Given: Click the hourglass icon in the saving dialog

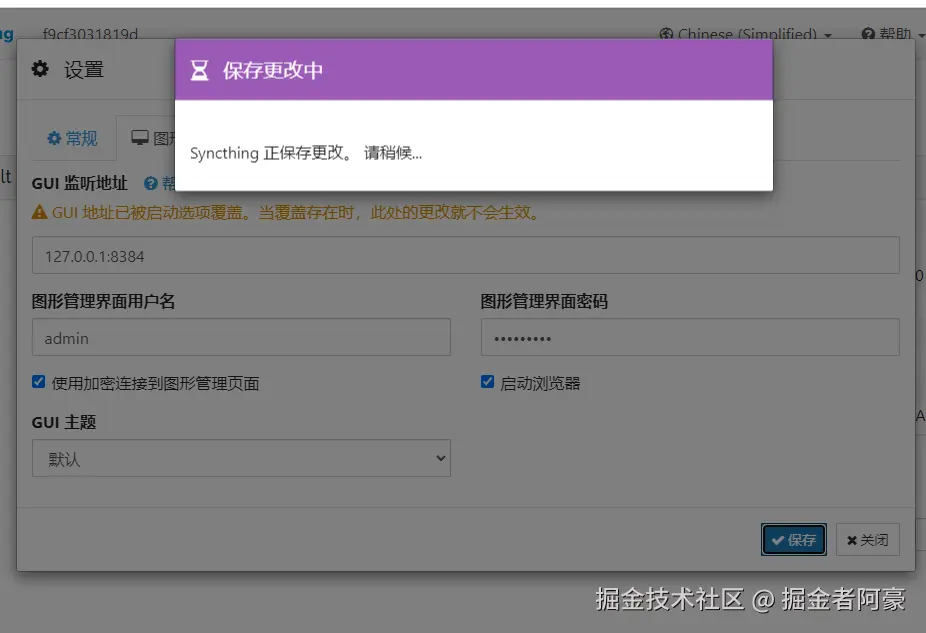Looking at the screenshot, I should click(200, 70).
